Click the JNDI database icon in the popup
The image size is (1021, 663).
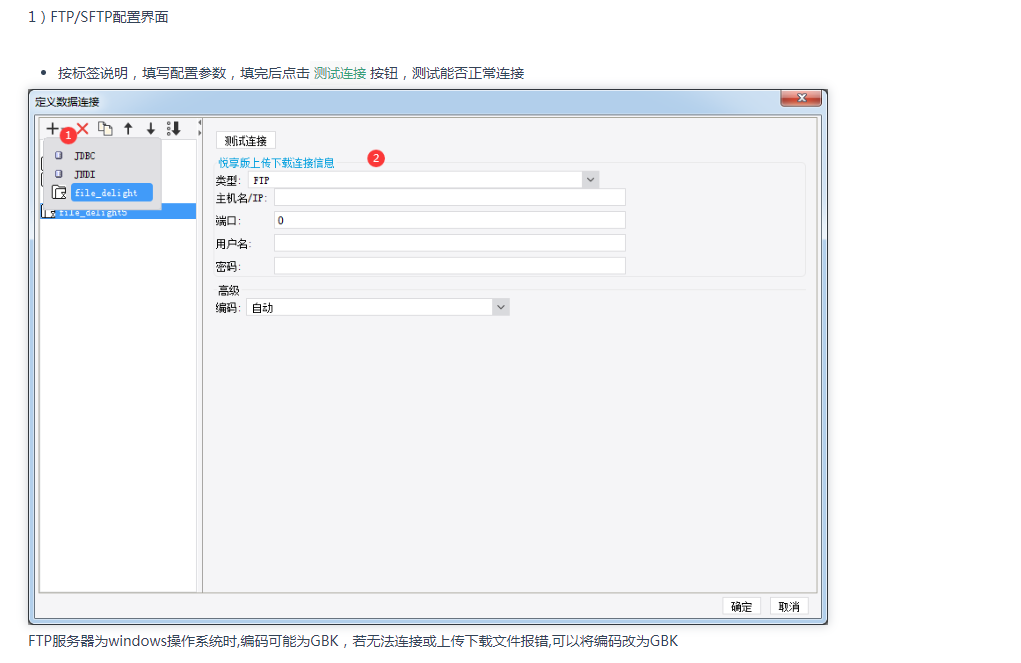(59, 174)
